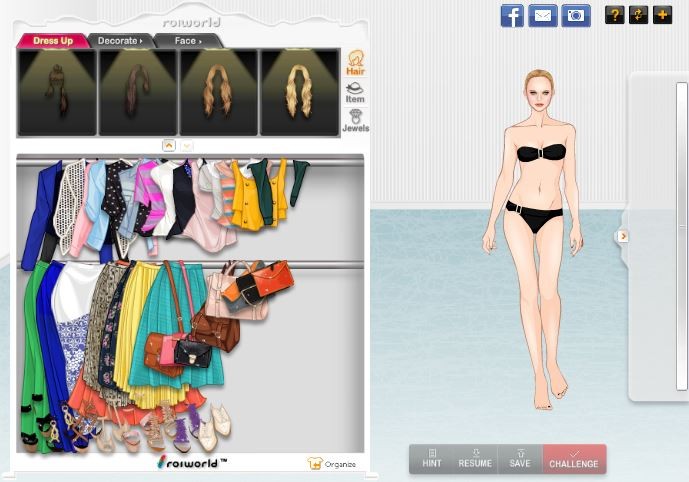Image resolution: width=689 pixels, height=482 pixels.
Task: Switch to the Dress Up tab
Action: tap(52, 41)
